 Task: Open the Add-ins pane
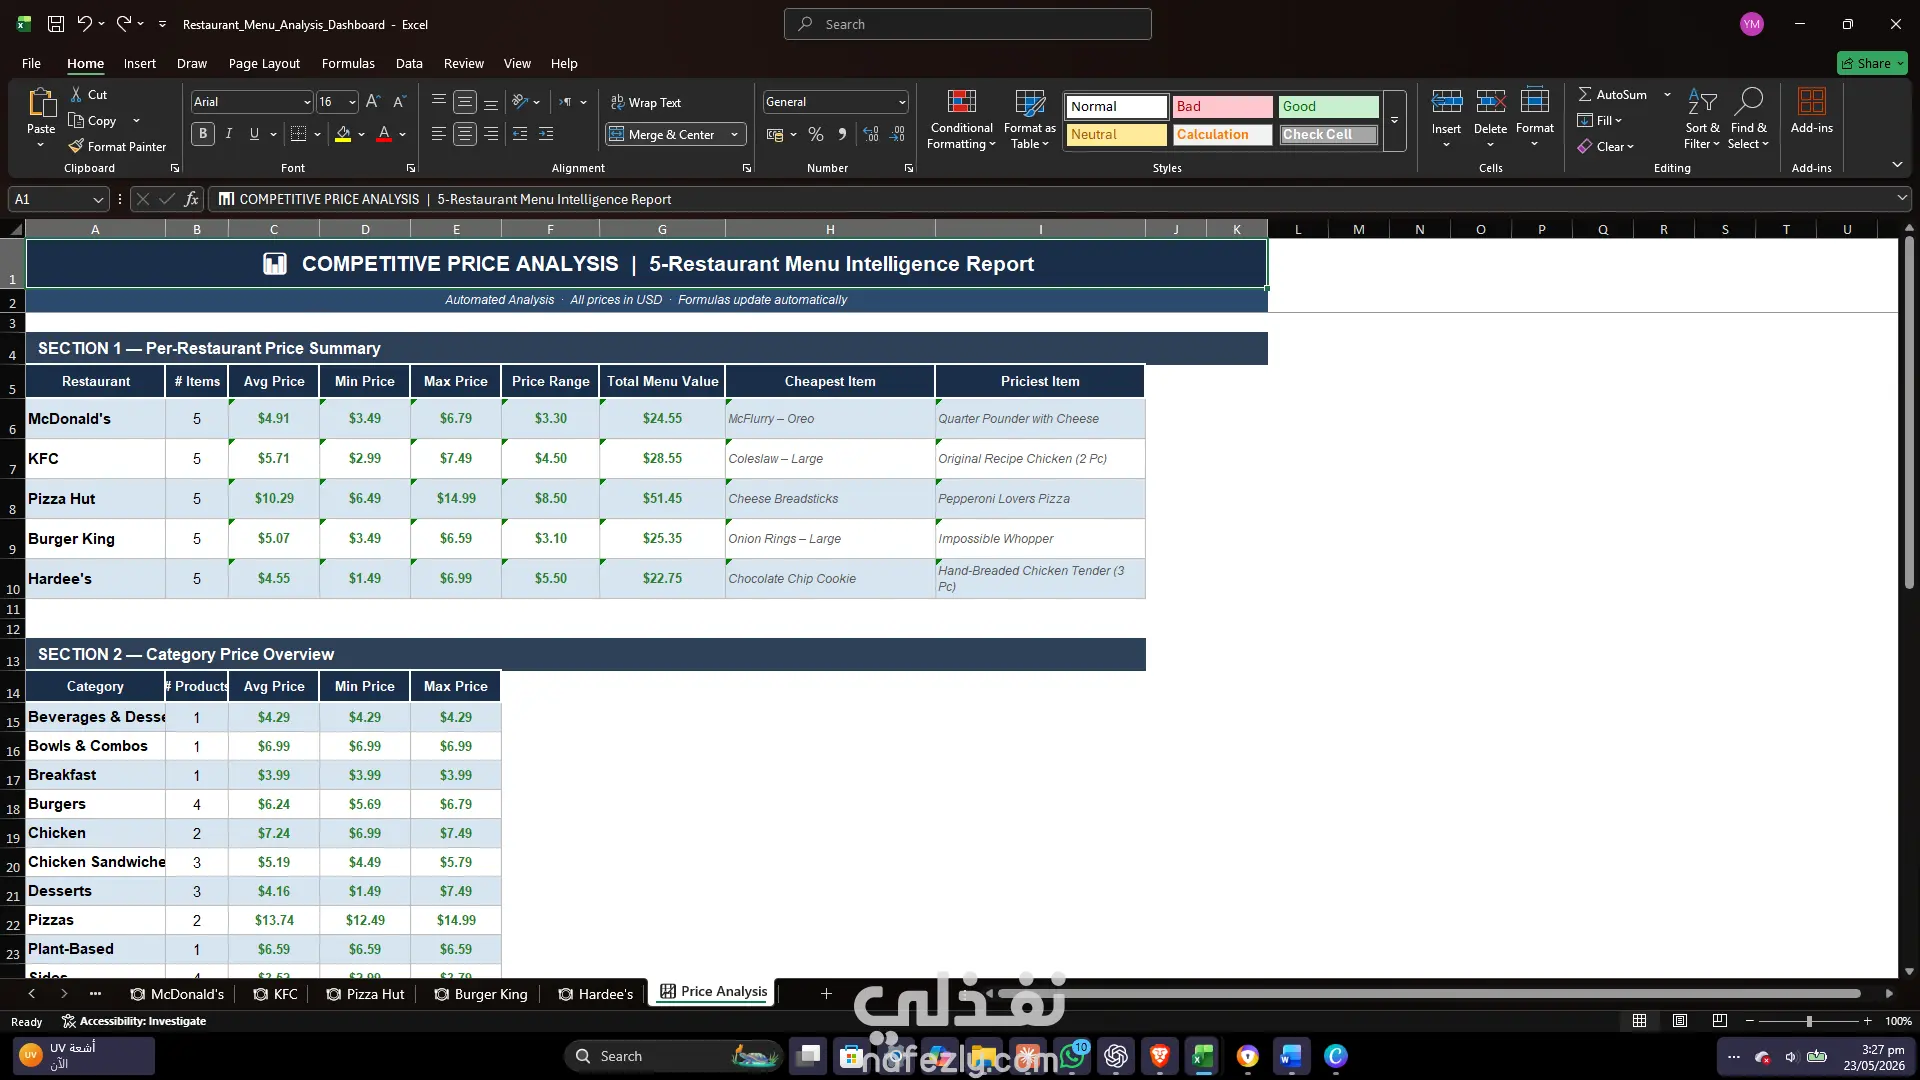tap(1811, 111)
